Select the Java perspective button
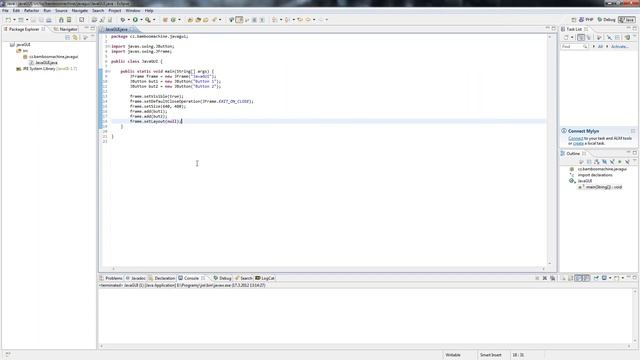 pyautogui.click(x=627, y=20)
